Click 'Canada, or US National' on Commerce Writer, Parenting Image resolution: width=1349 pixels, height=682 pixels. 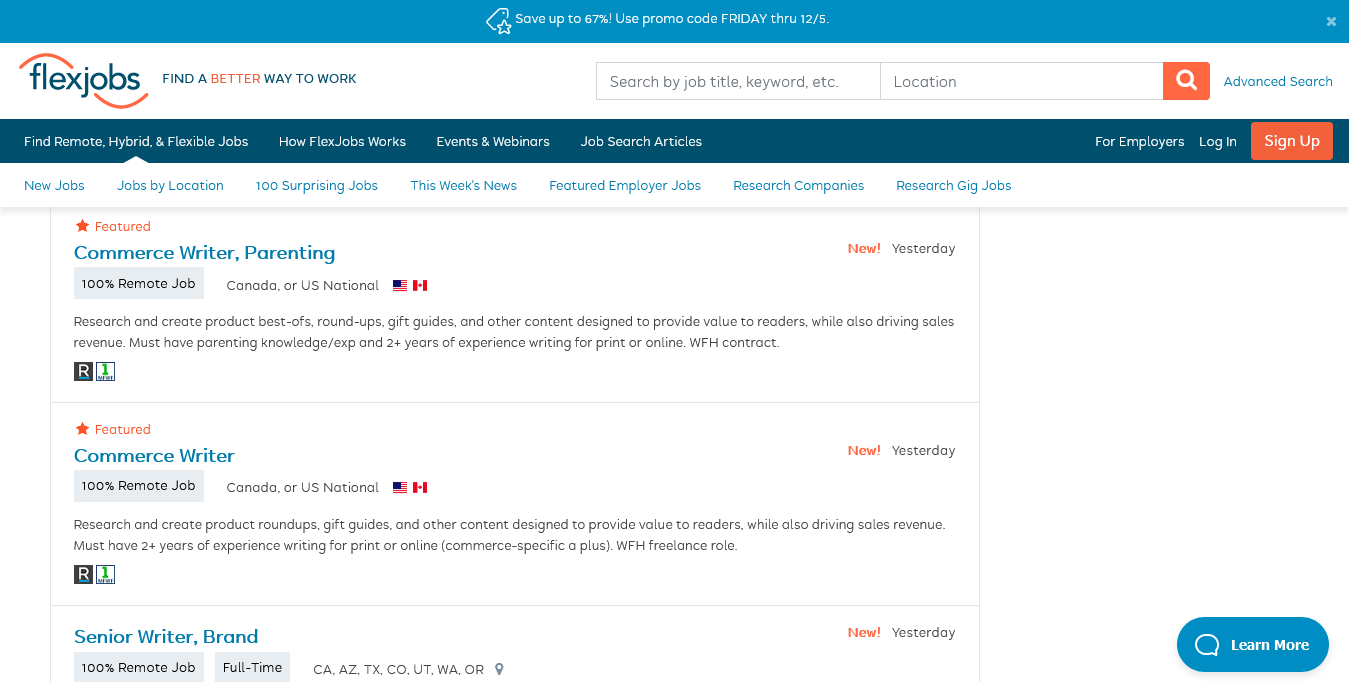303,286
